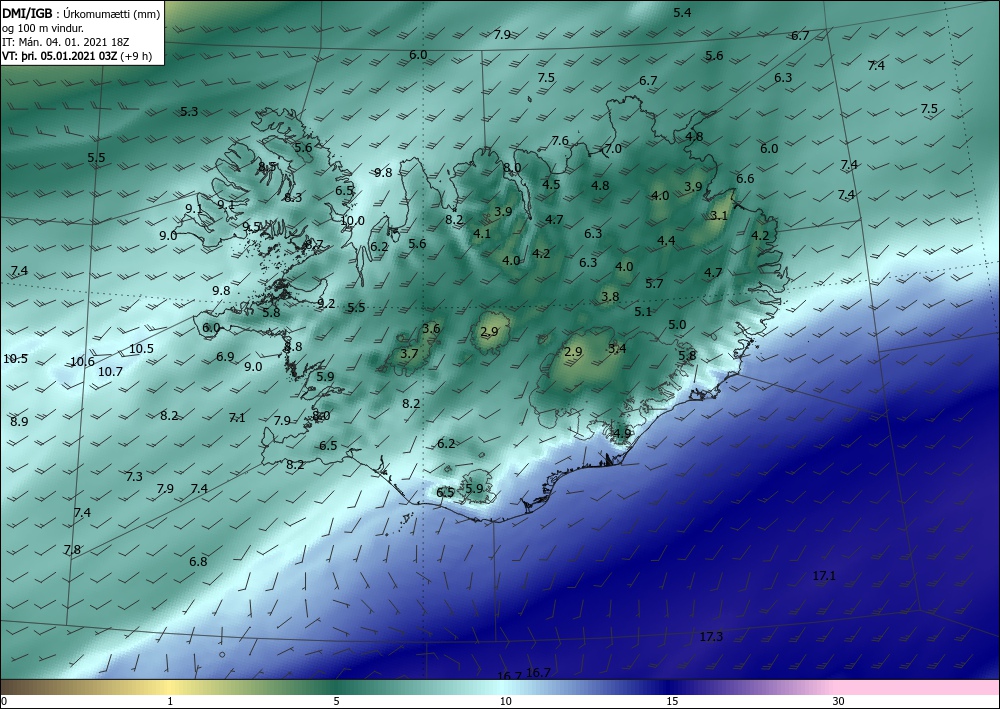Click the 3.4 value on the ice cap
Screen dimensions: 1000x709
[617, 349]
